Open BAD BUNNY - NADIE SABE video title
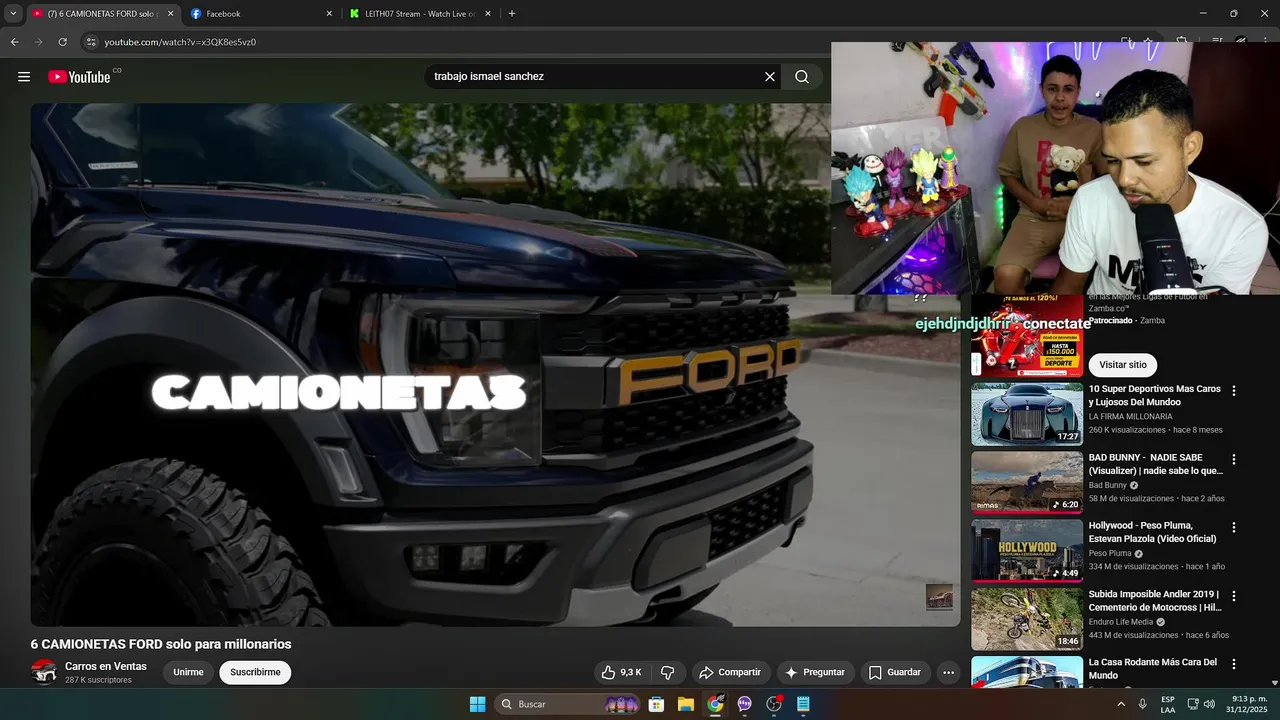The image size is (1280, 720). (1155, 464)
